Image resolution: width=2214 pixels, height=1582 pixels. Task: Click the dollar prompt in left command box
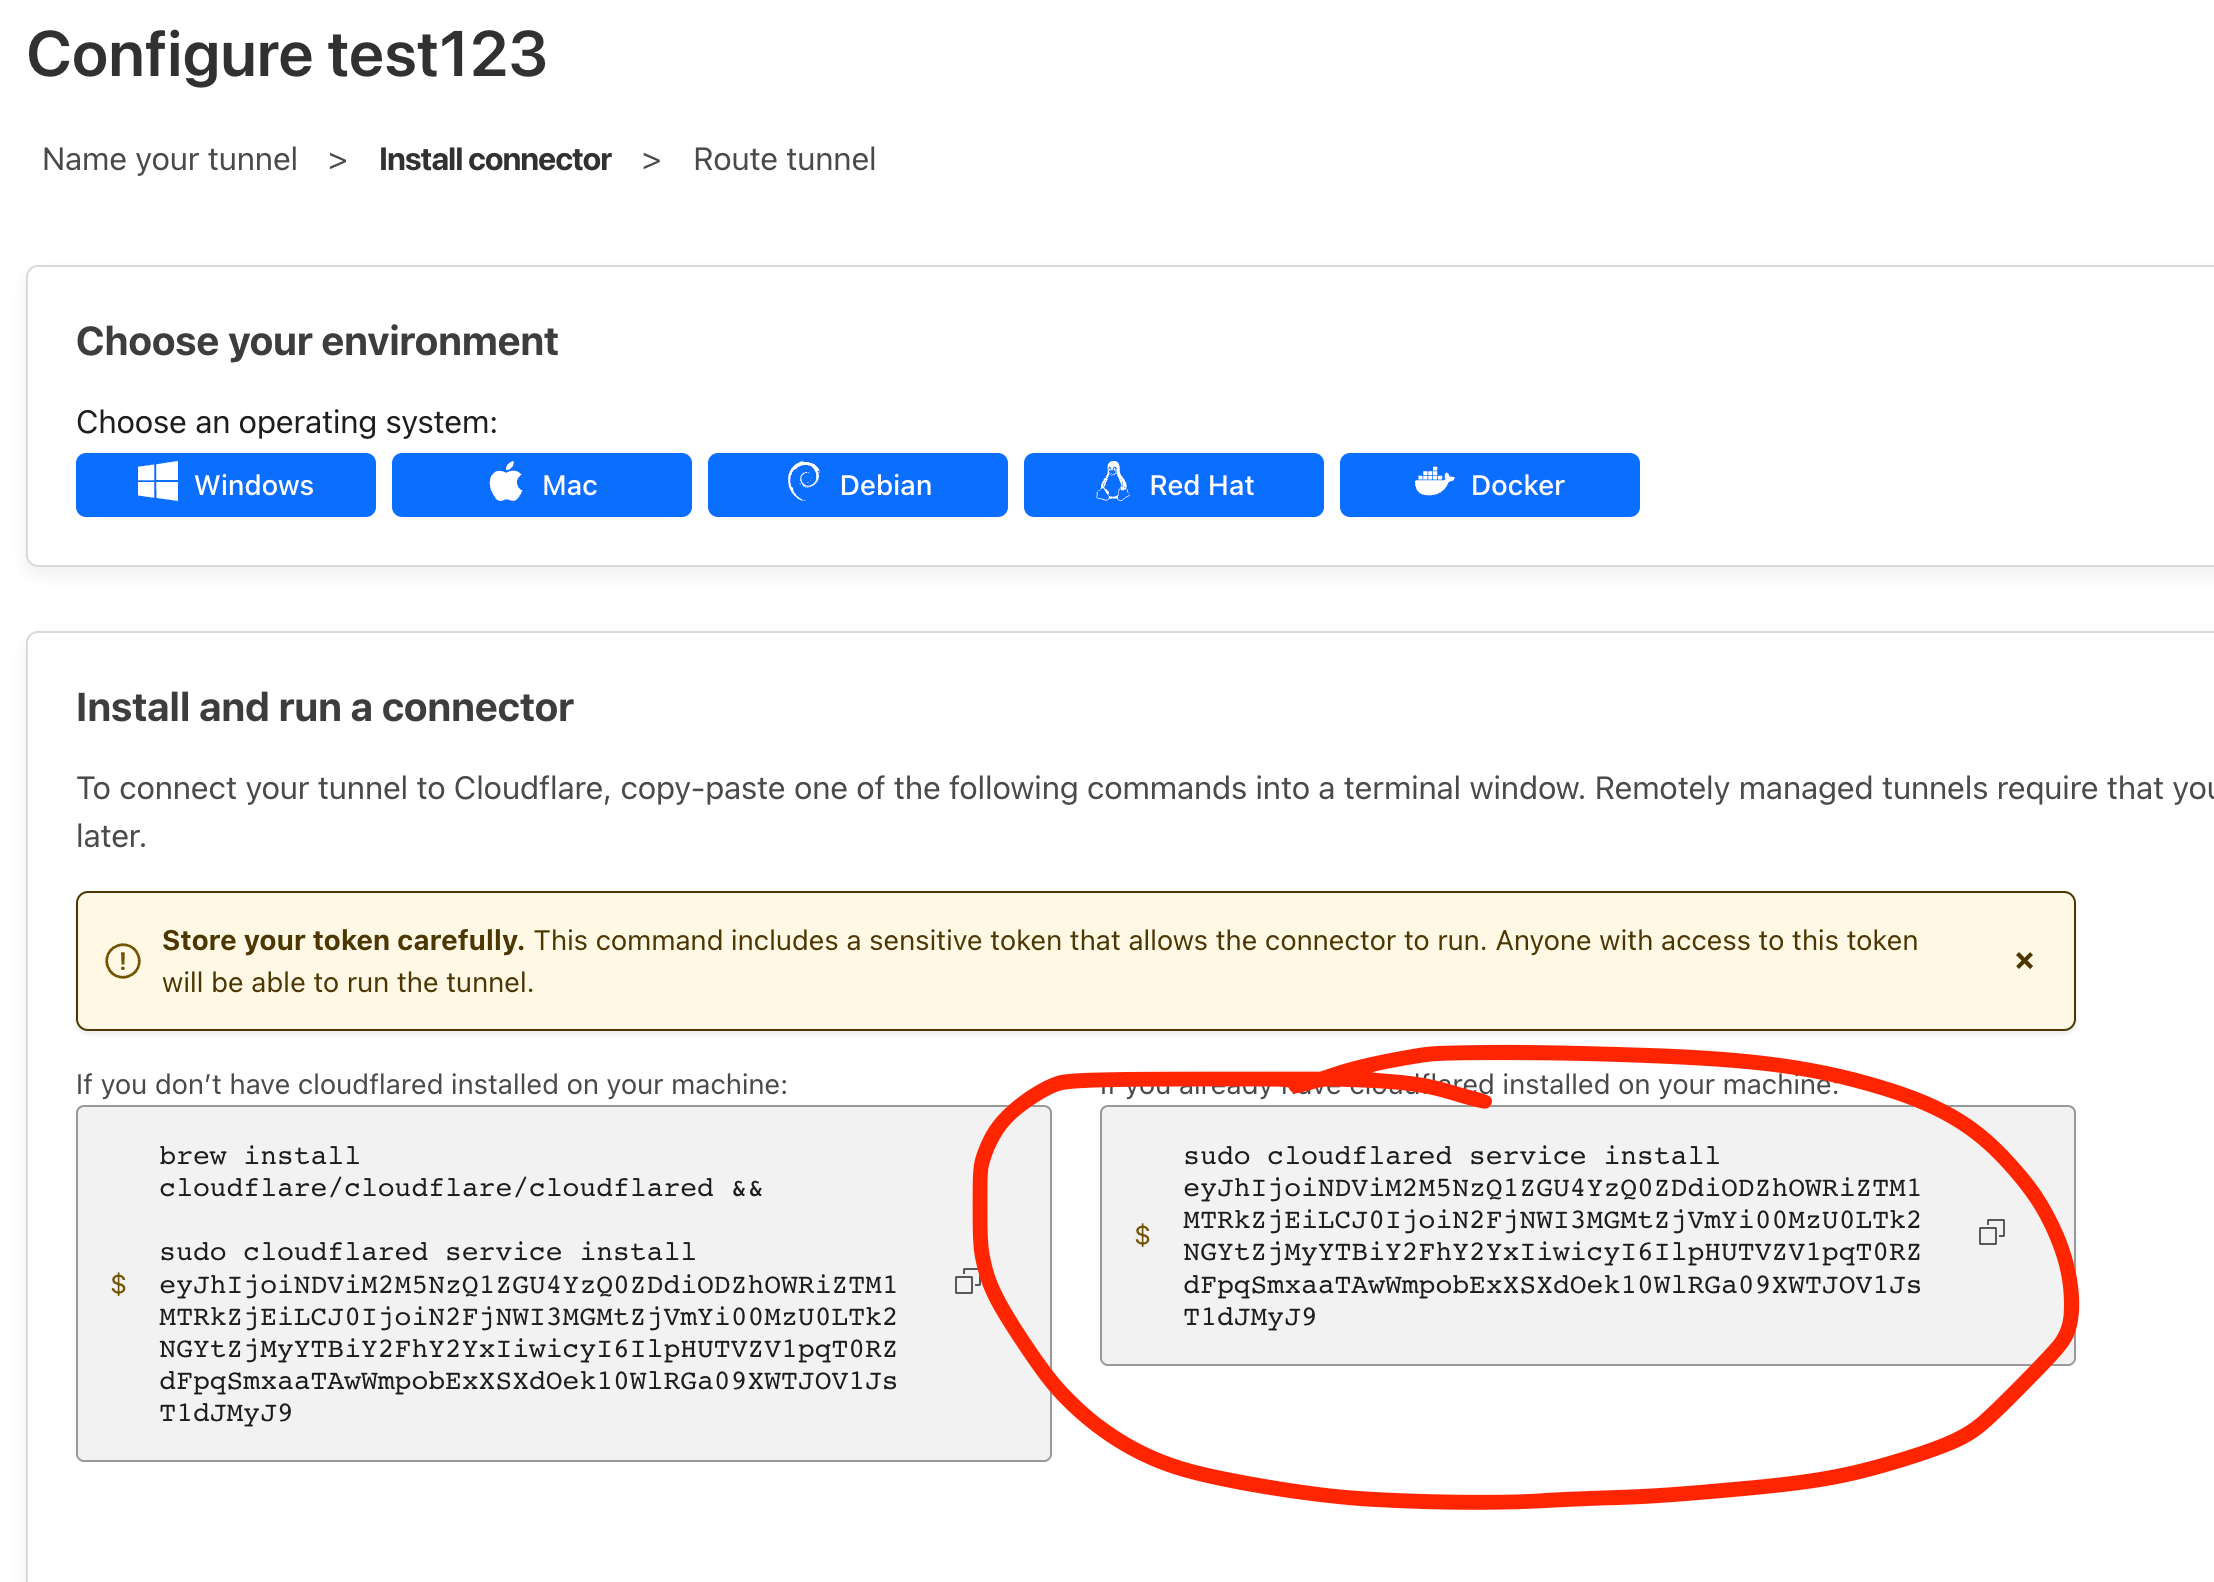pos(119,1284)
